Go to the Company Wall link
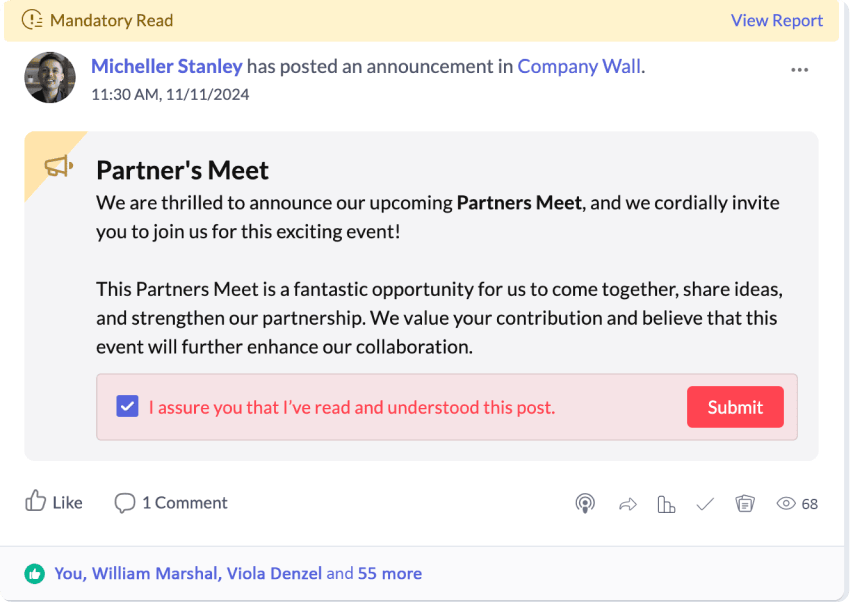The image size is (850, 602). 579,67
